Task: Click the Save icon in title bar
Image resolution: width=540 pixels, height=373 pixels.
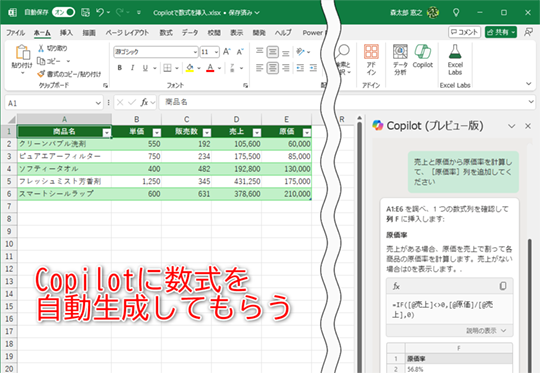Action: coord(85,12)
